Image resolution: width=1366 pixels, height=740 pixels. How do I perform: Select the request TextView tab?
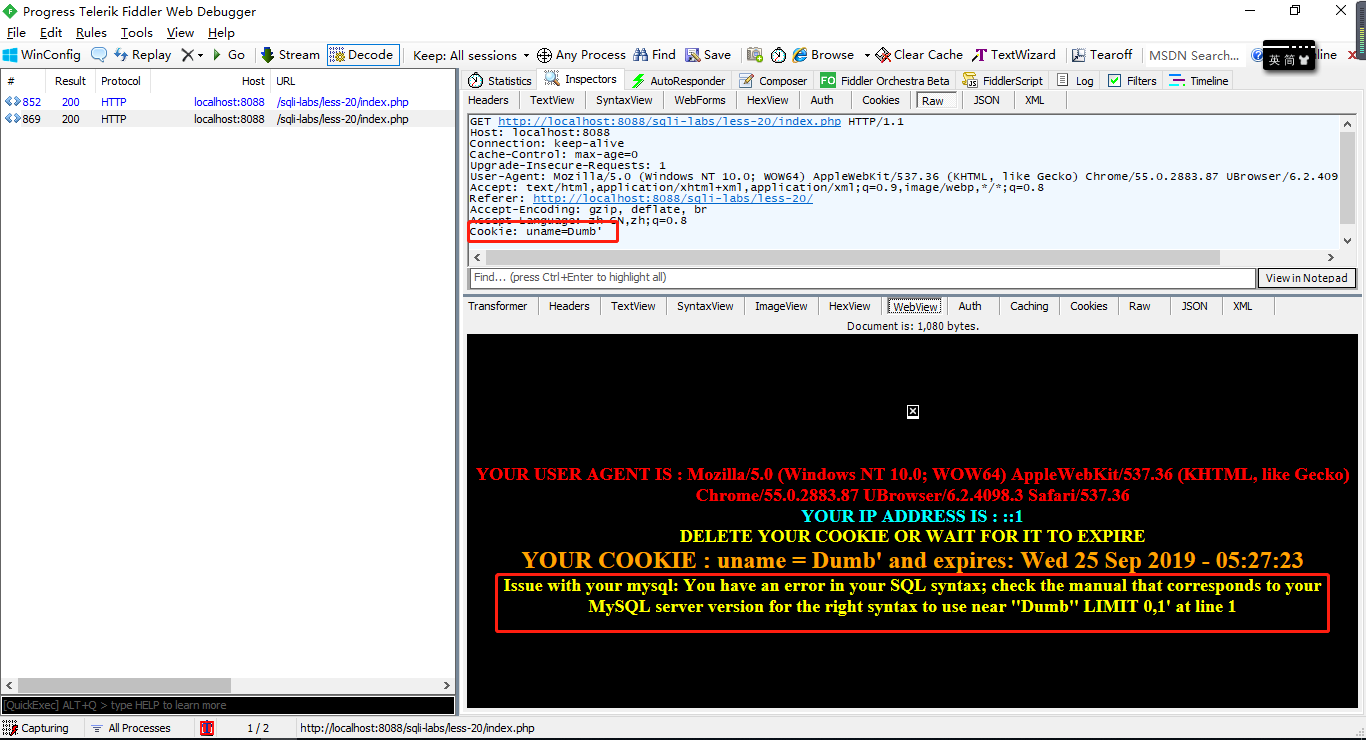[x=552, y=100]
